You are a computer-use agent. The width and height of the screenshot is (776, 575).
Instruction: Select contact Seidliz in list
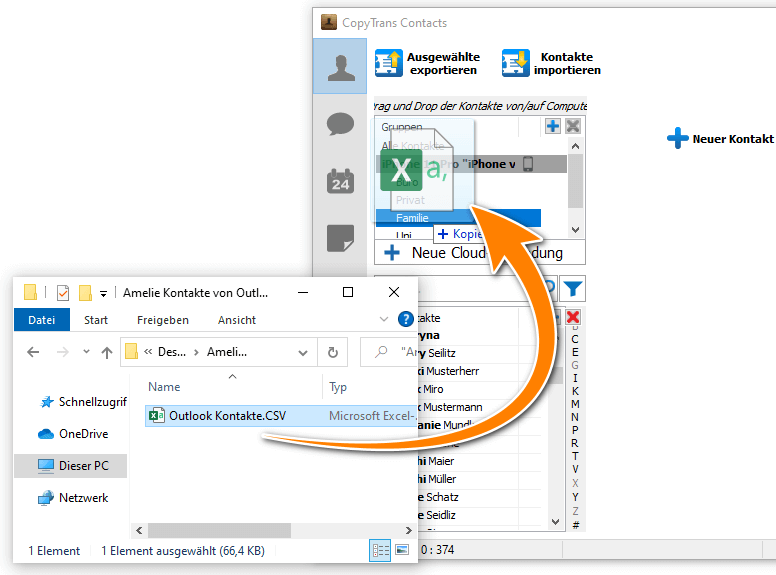(479, 515)
